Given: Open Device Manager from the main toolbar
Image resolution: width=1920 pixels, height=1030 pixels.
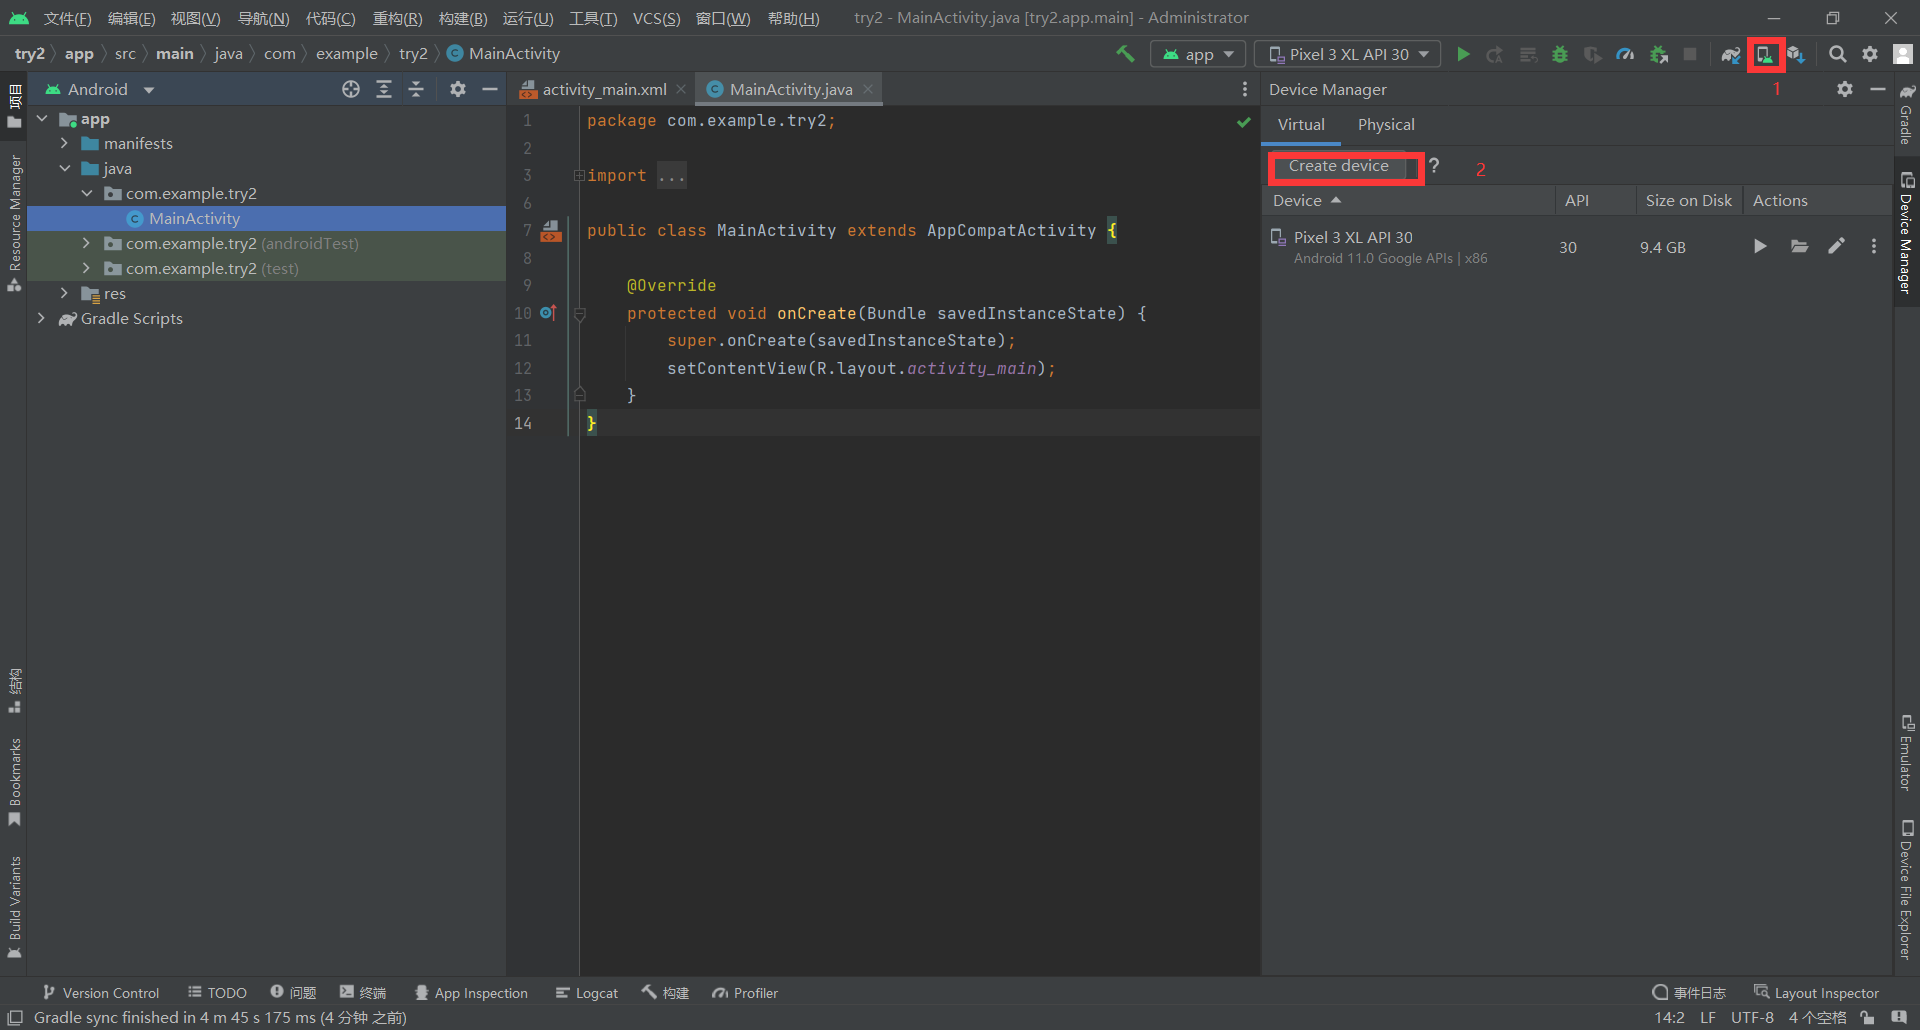Looking at the screenshot, I should coord(1765,54).
